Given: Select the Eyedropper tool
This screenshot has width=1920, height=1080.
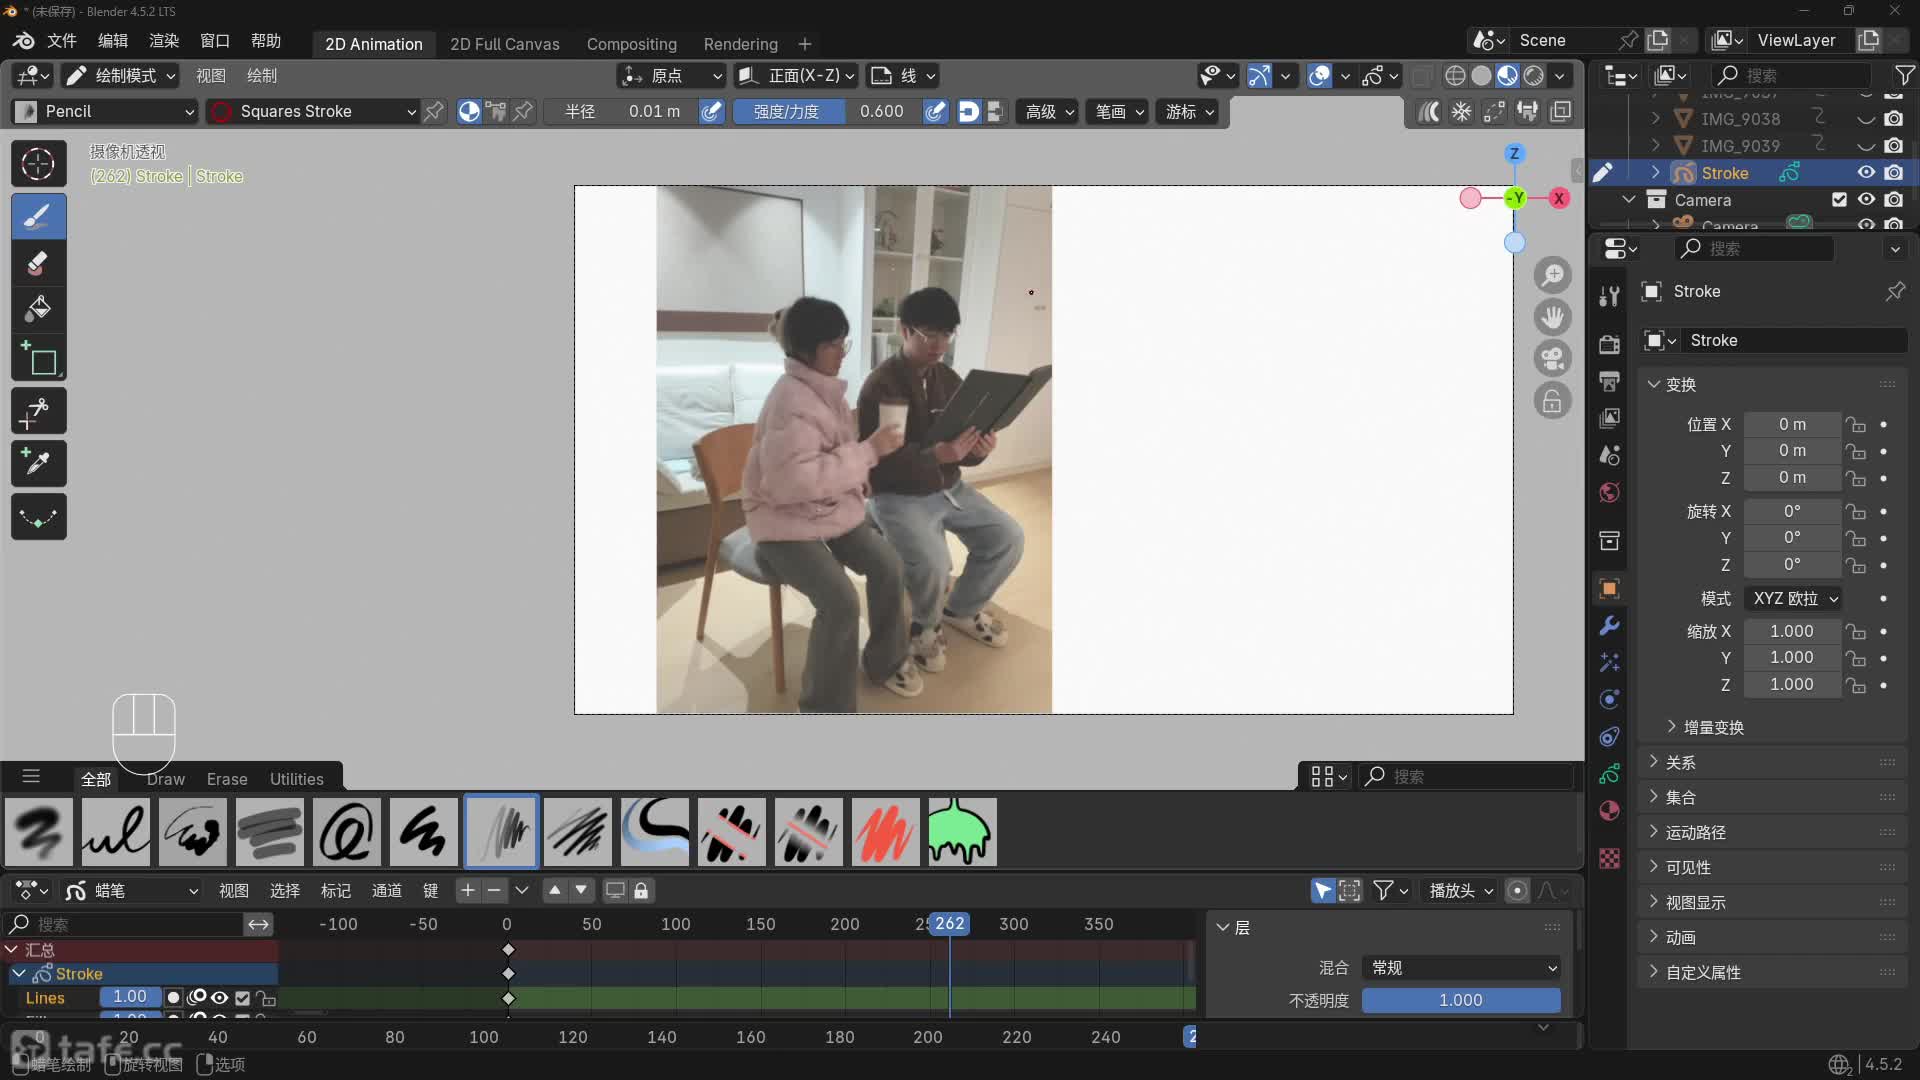Looking at the screenshot, I should pyautogui.click(x=38, y=463).
